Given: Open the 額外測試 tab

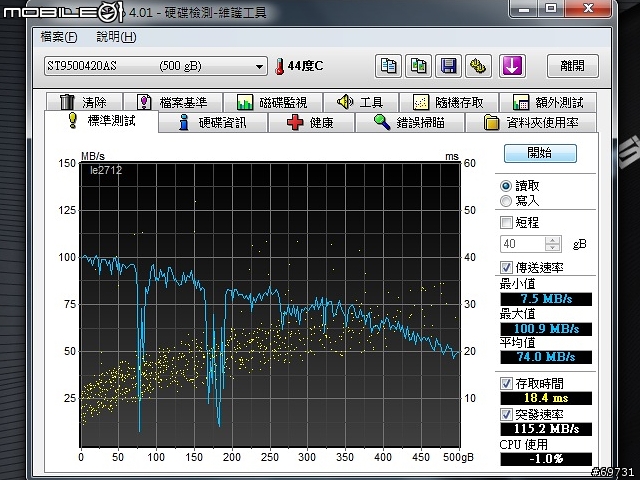Looking at the screenshot, I should tap(548, 102).
